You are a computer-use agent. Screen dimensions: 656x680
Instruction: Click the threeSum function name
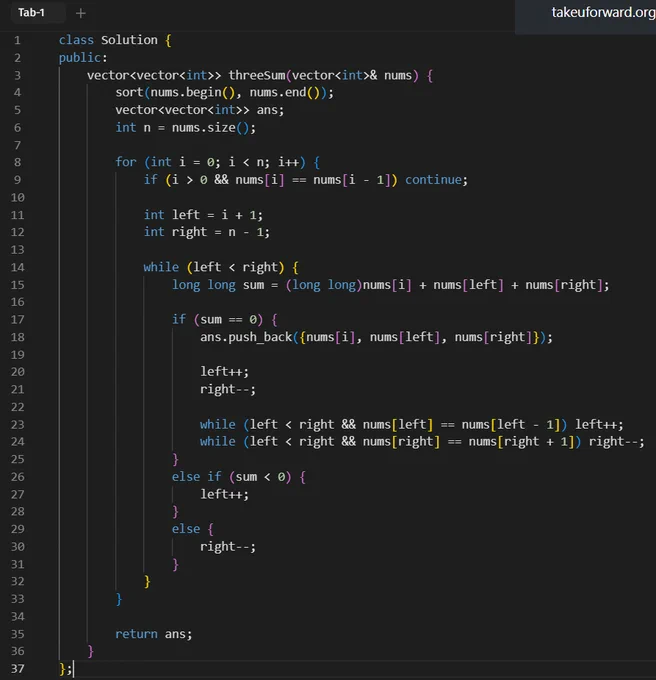(257, 75)
